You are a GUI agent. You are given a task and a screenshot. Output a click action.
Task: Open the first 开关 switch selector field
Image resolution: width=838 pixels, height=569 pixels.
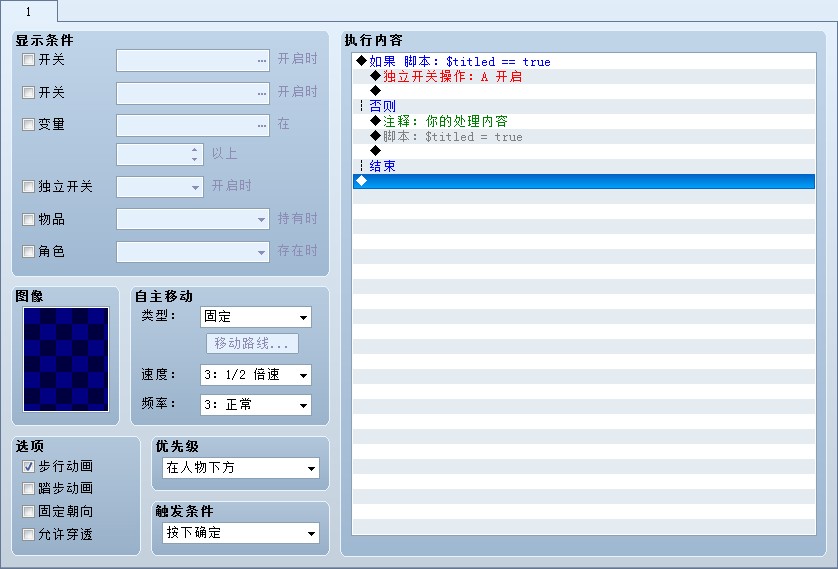click(193, 60)
